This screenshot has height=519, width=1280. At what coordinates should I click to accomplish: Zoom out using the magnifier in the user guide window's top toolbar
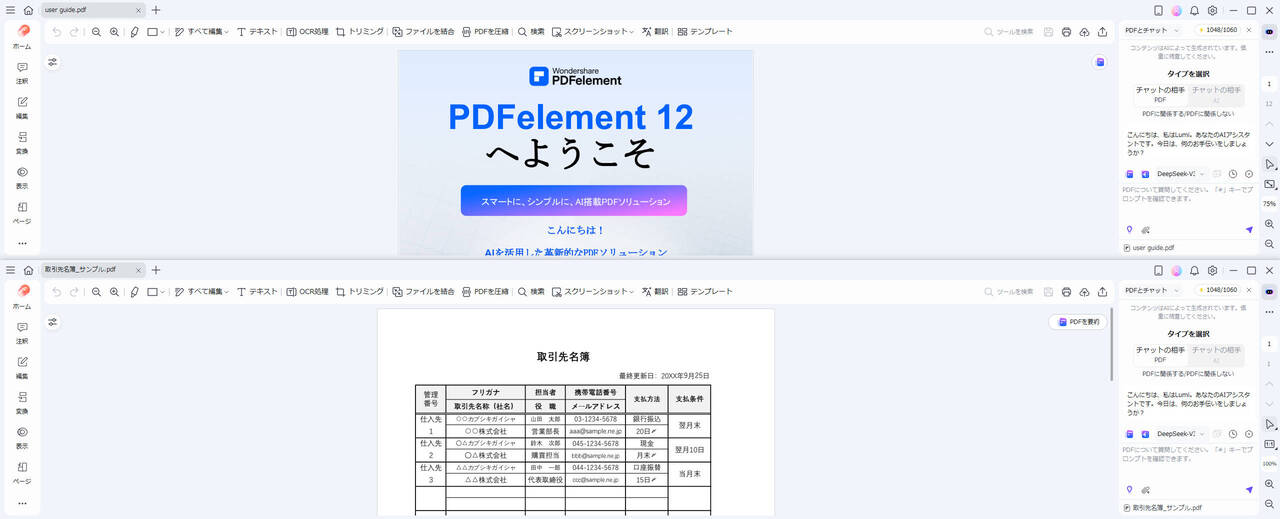pyautogui.click(x=96, y=32)
